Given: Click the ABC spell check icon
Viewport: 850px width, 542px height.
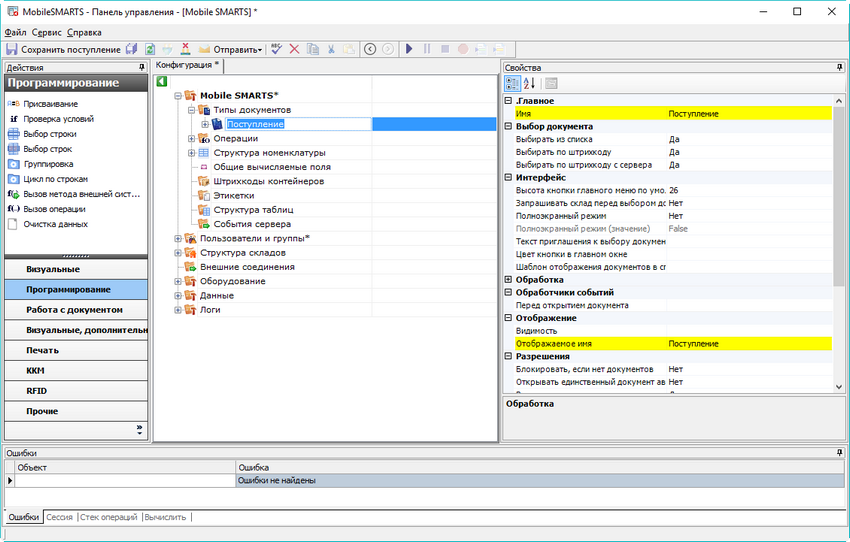Looking at the screenshot, I should [276, 49].
